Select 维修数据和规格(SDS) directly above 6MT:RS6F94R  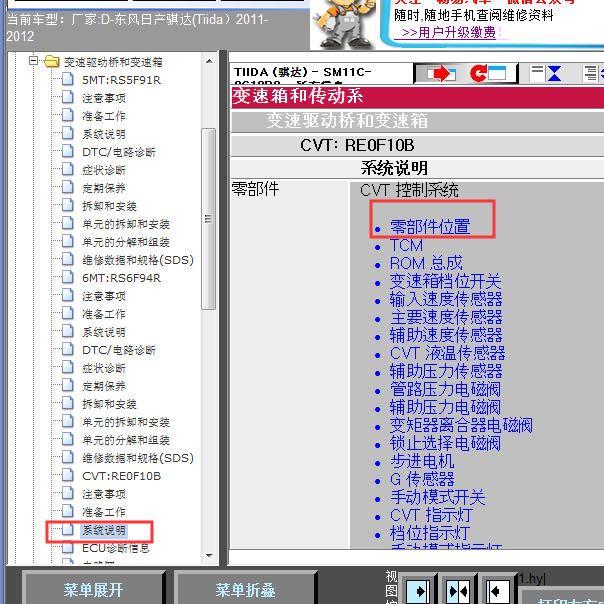pos(138,260)
